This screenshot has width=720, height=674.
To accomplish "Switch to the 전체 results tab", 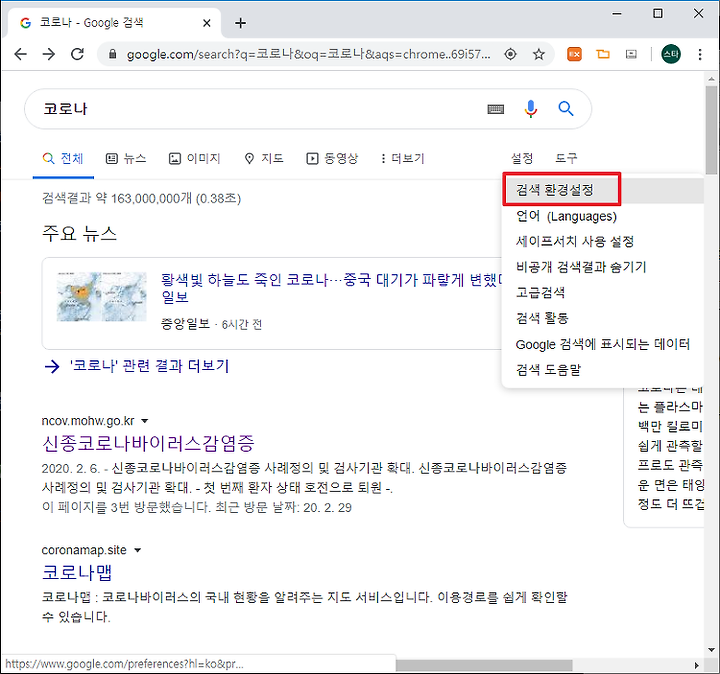I will tap(63, 159).
